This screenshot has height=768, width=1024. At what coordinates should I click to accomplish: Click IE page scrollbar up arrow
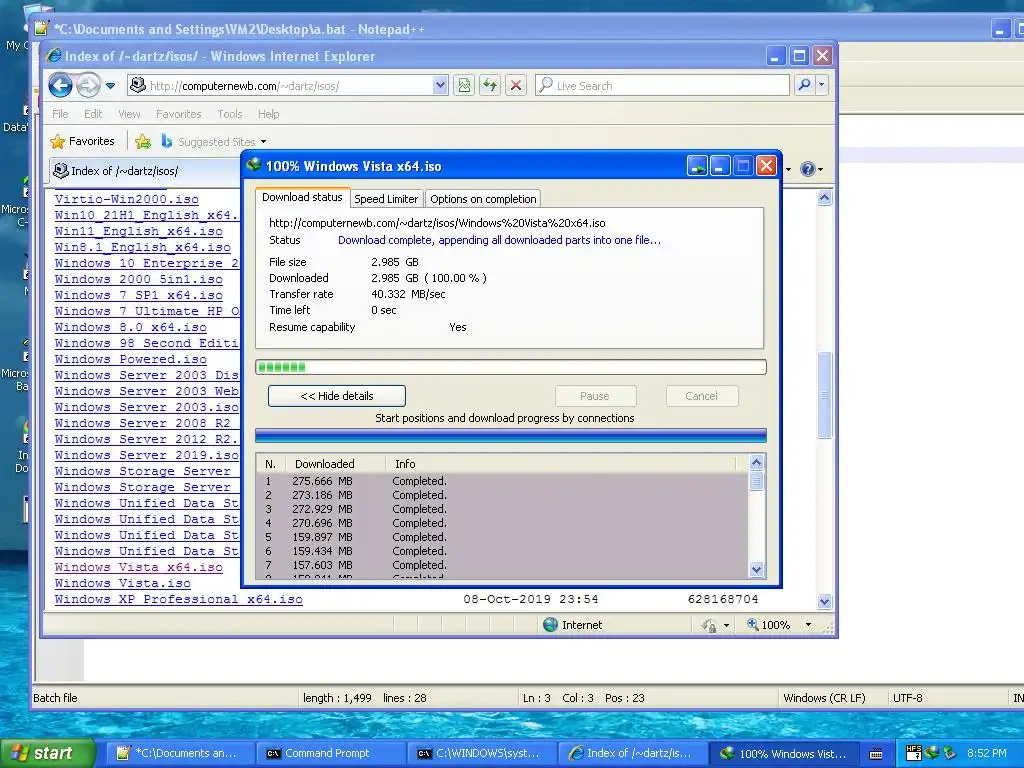click(x=824, y=197)
